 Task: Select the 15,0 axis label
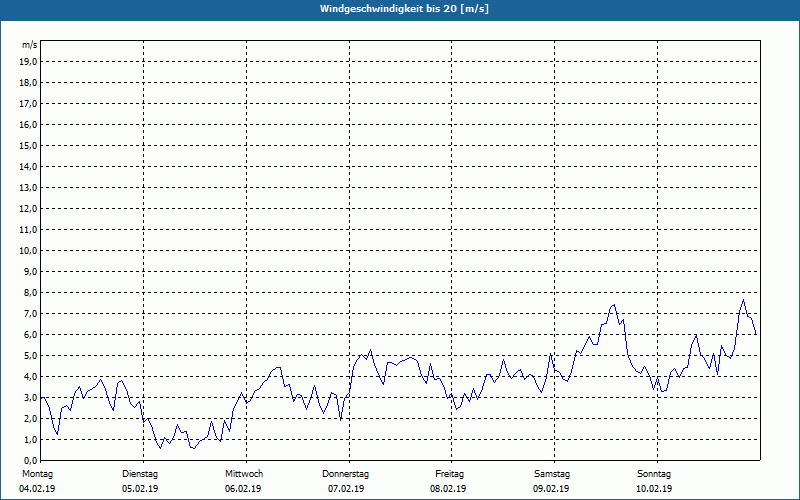28,145
